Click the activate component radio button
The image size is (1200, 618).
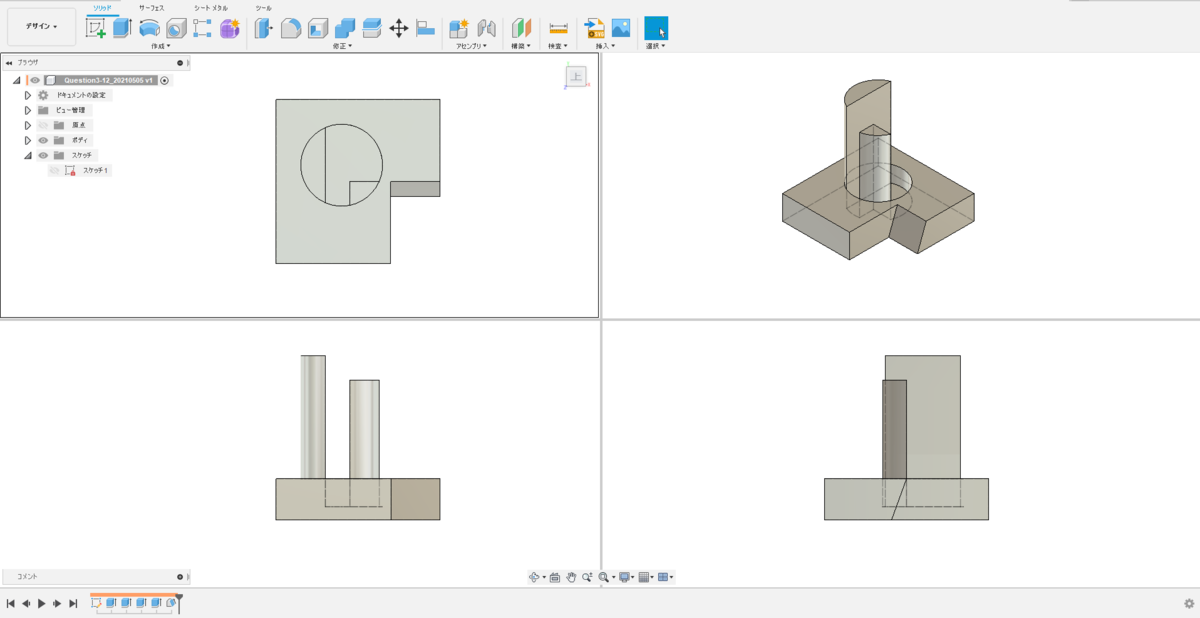(x=165, y=80)
